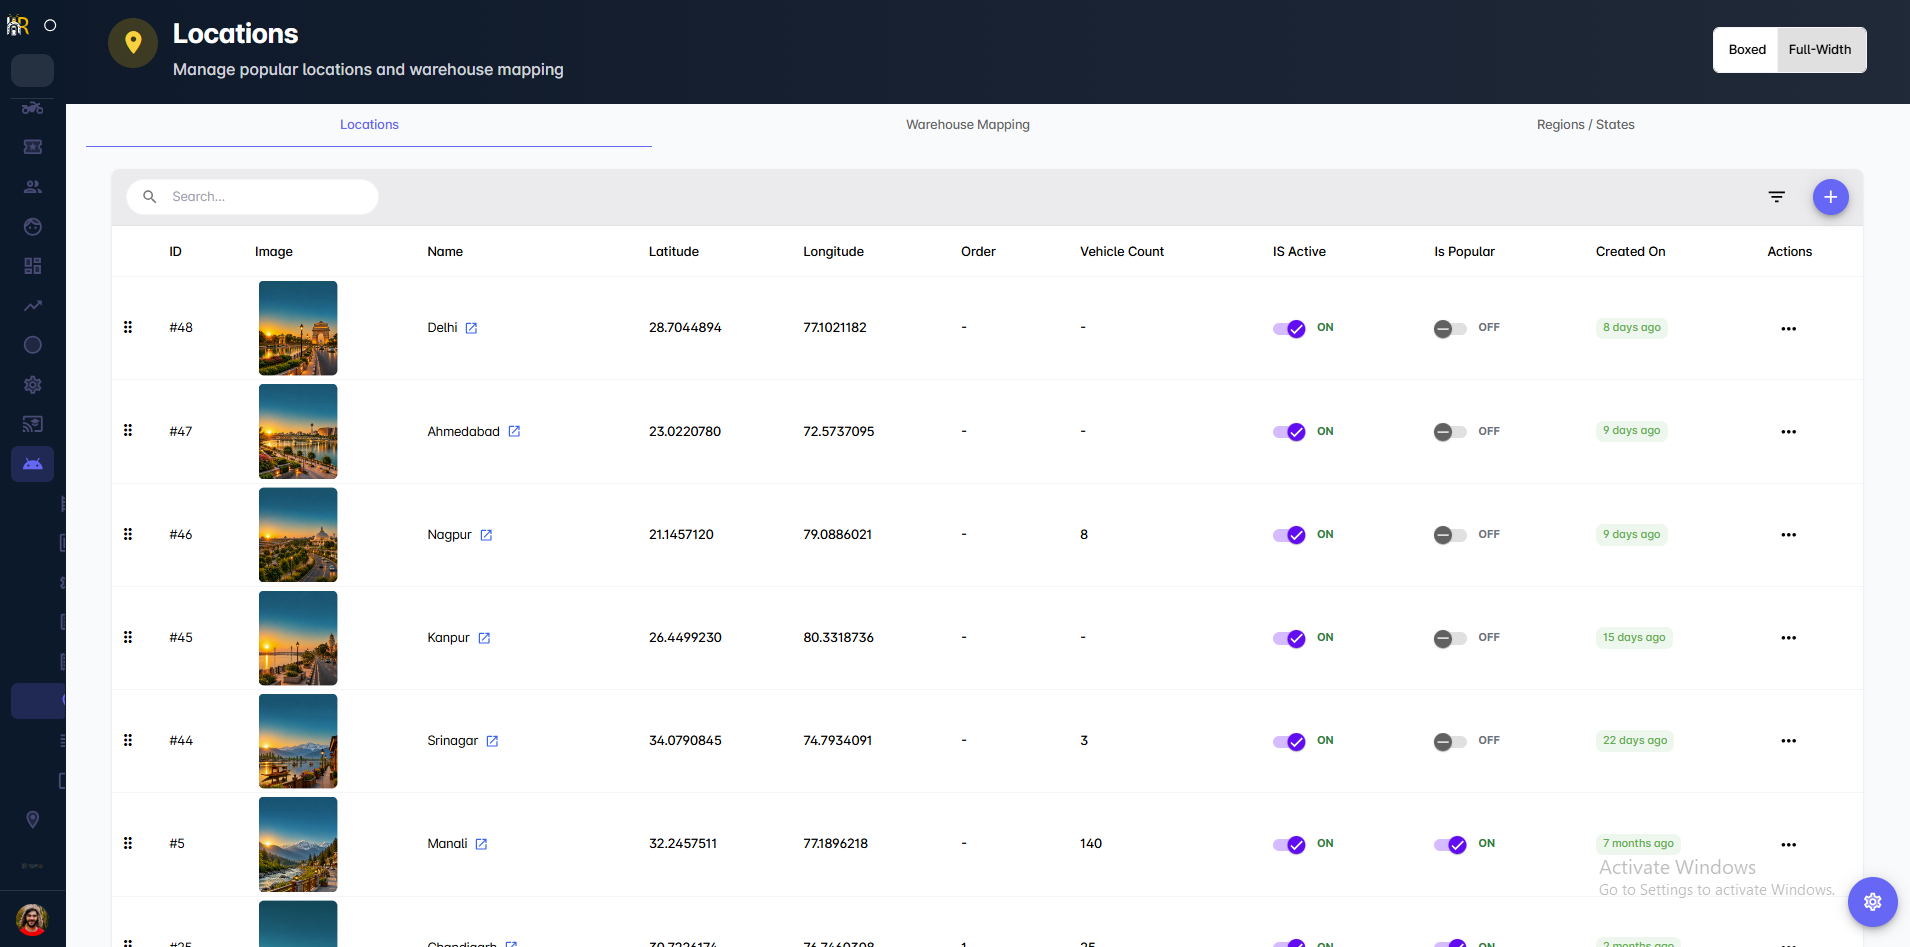Image resolution: width=1910 pixels, height=947 pixels.
Task: Click the '15 days ago' badge
Action: [1634, 638]
